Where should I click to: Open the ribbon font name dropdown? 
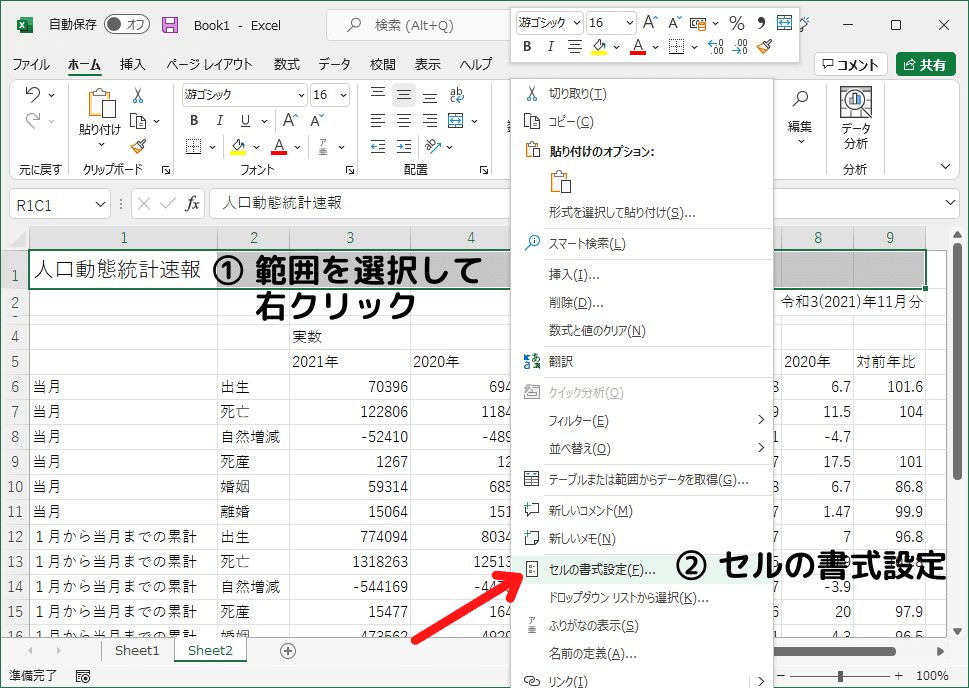(x=301, y=95)
